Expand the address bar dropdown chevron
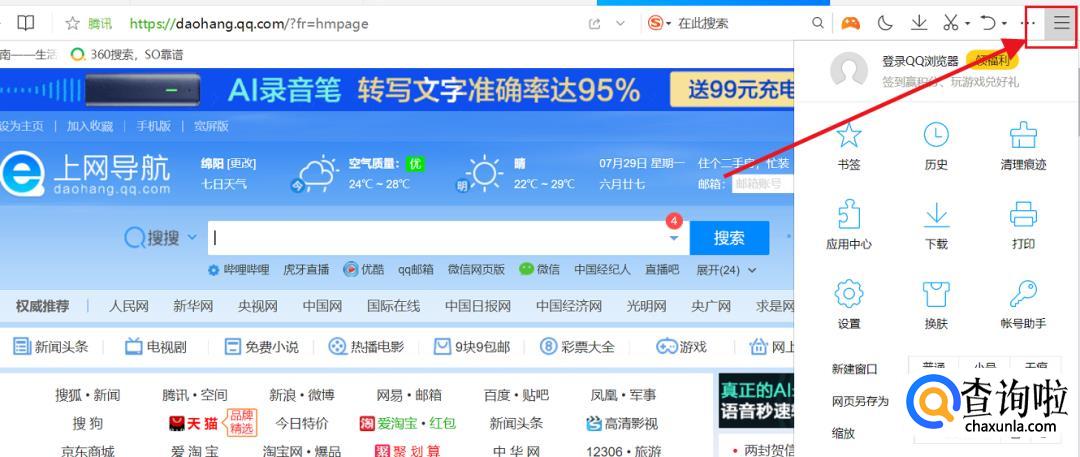 [x=620, y=23]
